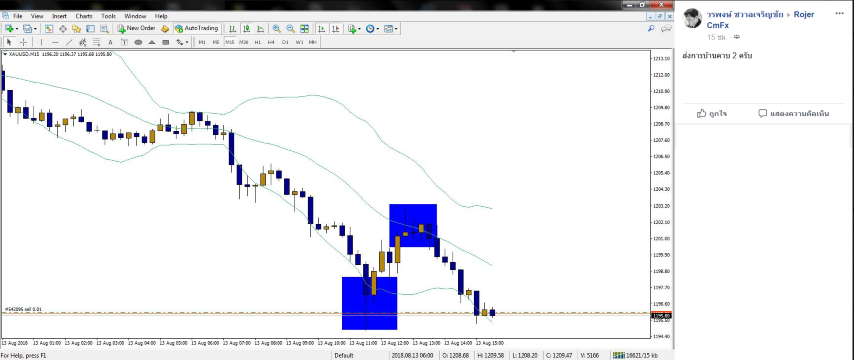Viewport: 854px width, 360px height.
Task: Switch chart to candlesticks view
Action: tap(247, 29)
